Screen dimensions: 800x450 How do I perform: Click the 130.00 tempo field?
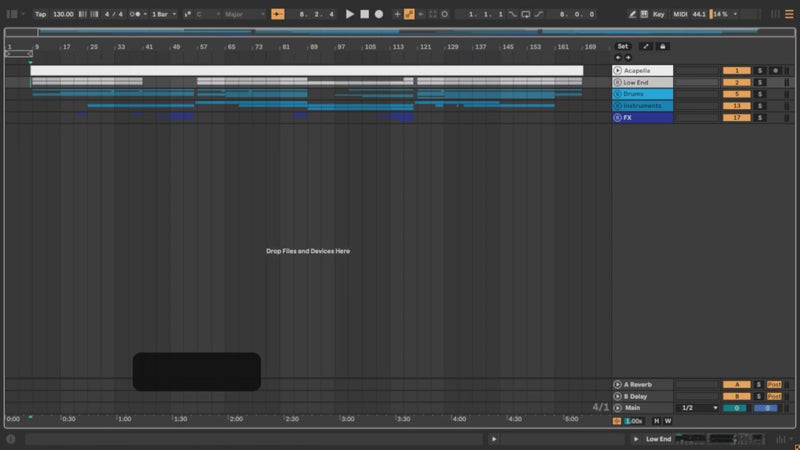coord(63,14)
